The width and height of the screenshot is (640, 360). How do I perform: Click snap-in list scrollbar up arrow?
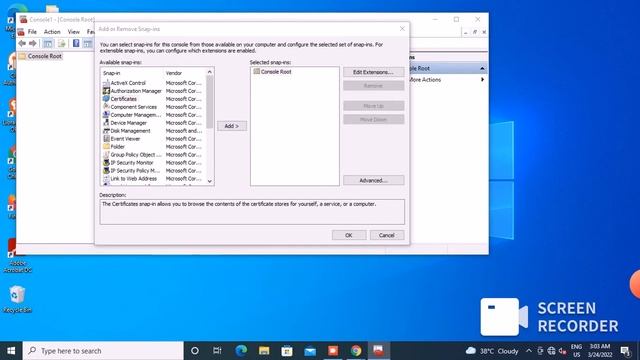[210, 72]
